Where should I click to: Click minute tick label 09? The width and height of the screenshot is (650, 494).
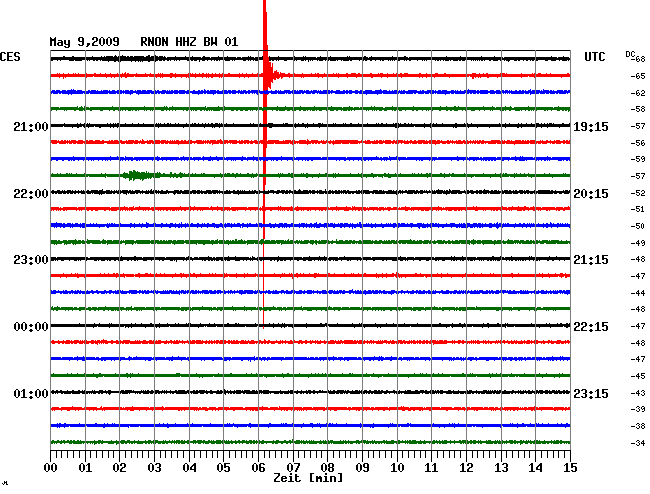[x=362, y=468]
